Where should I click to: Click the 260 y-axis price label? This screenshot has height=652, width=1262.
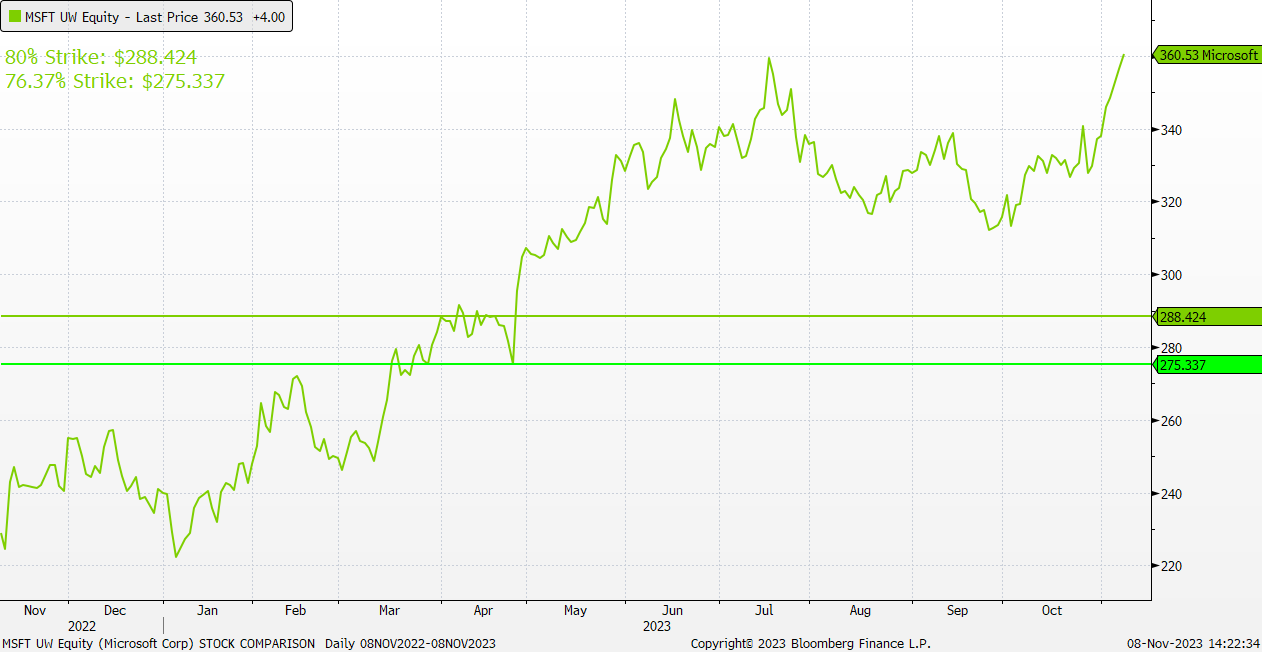click(1172, 421)
